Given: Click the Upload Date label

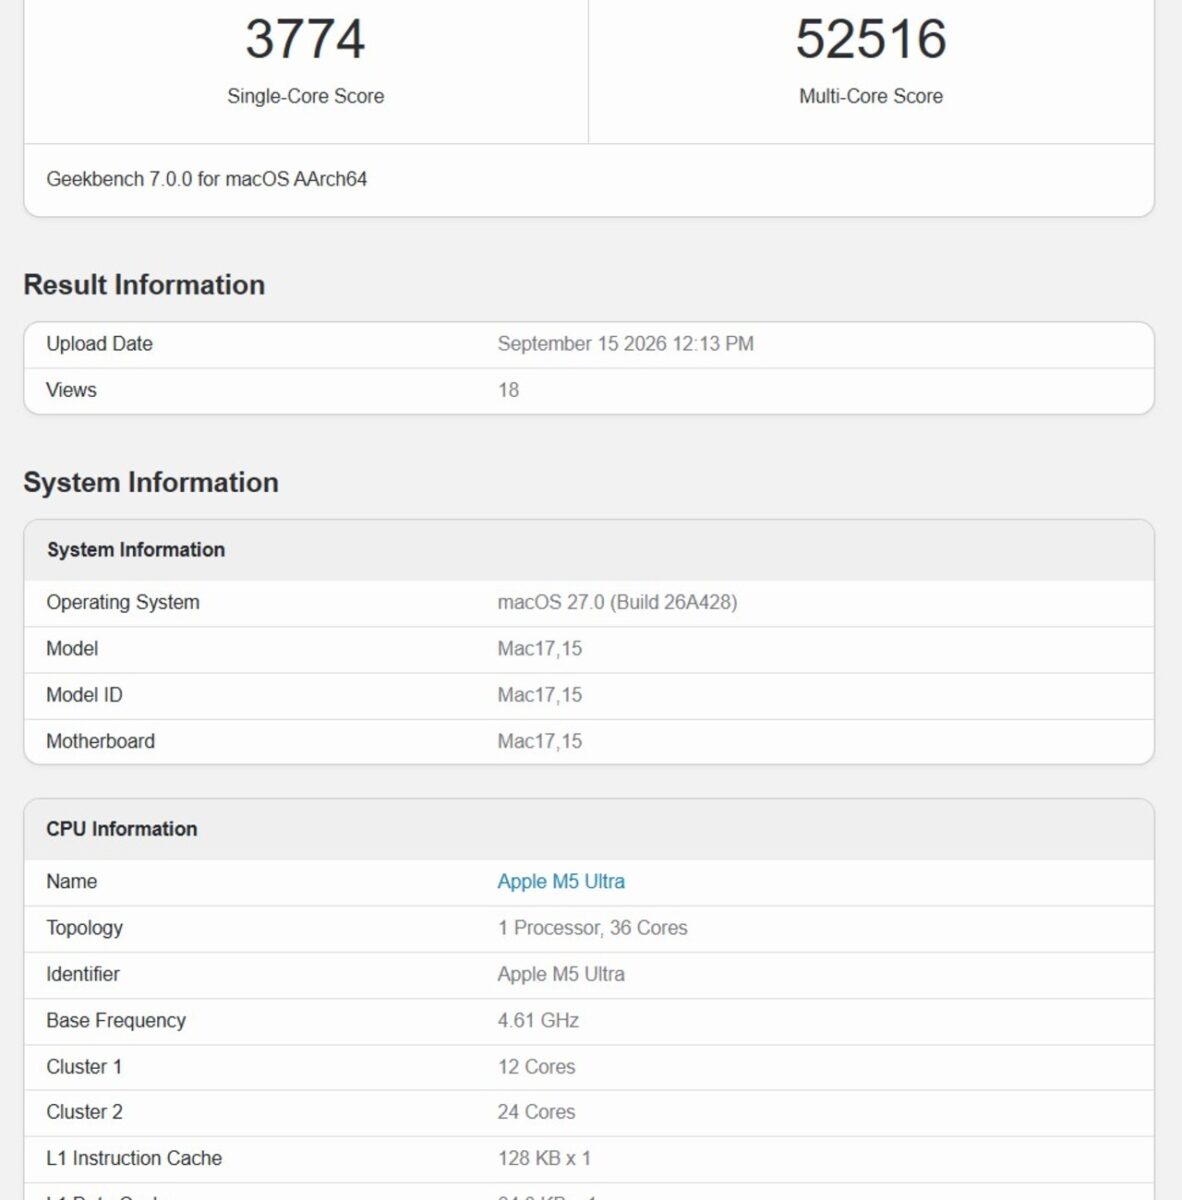Looking at the screenshot, I should 99,344.
